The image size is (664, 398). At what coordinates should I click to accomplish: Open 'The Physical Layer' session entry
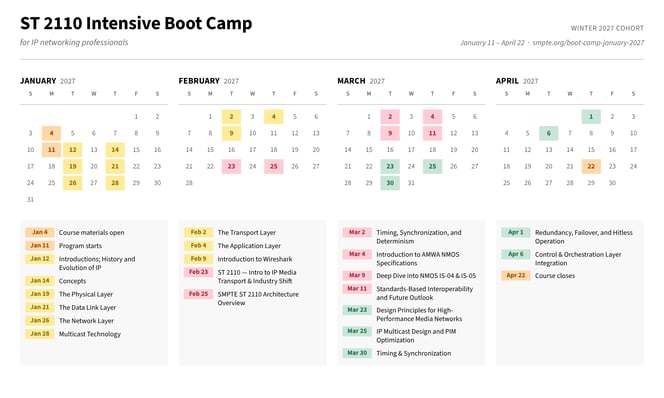click(x=86, y=294)
